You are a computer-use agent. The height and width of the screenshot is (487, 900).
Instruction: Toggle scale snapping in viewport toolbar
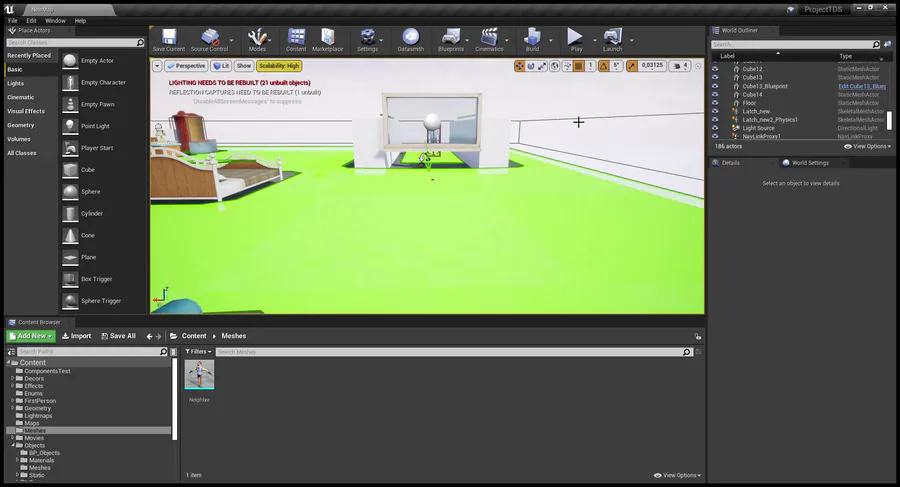point(631,66)
